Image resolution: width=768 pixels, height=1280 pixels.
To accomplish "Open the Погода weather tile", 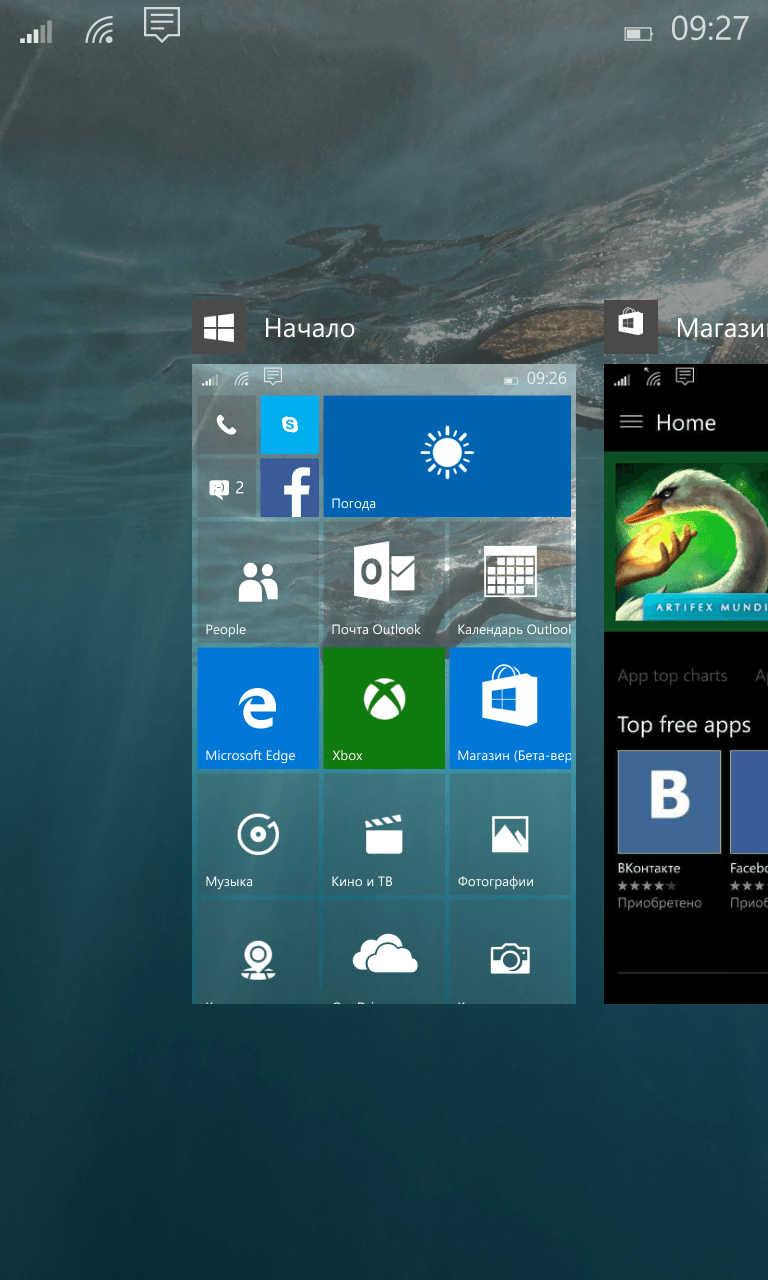I will (447, 456).
